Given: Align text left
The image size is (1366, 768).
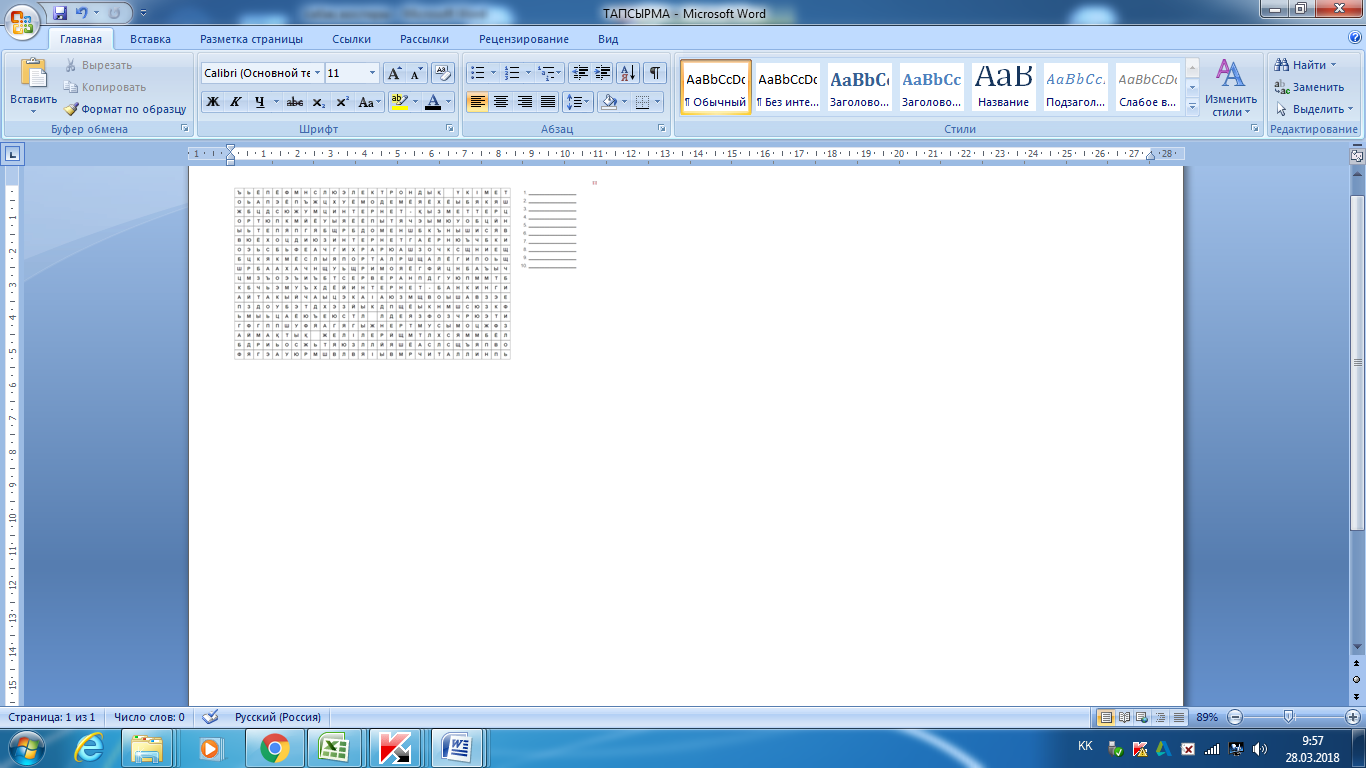Looking at the screenshot, I should click(478, 102).
